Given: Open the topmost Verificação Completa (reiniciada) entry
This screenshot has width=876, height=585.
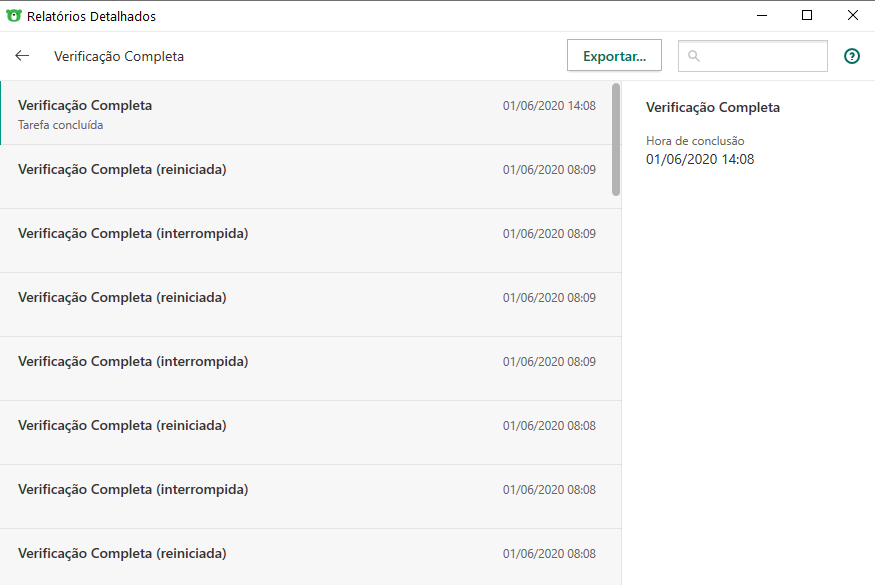Looking at the screenshot, I should [x=300, y=177].
